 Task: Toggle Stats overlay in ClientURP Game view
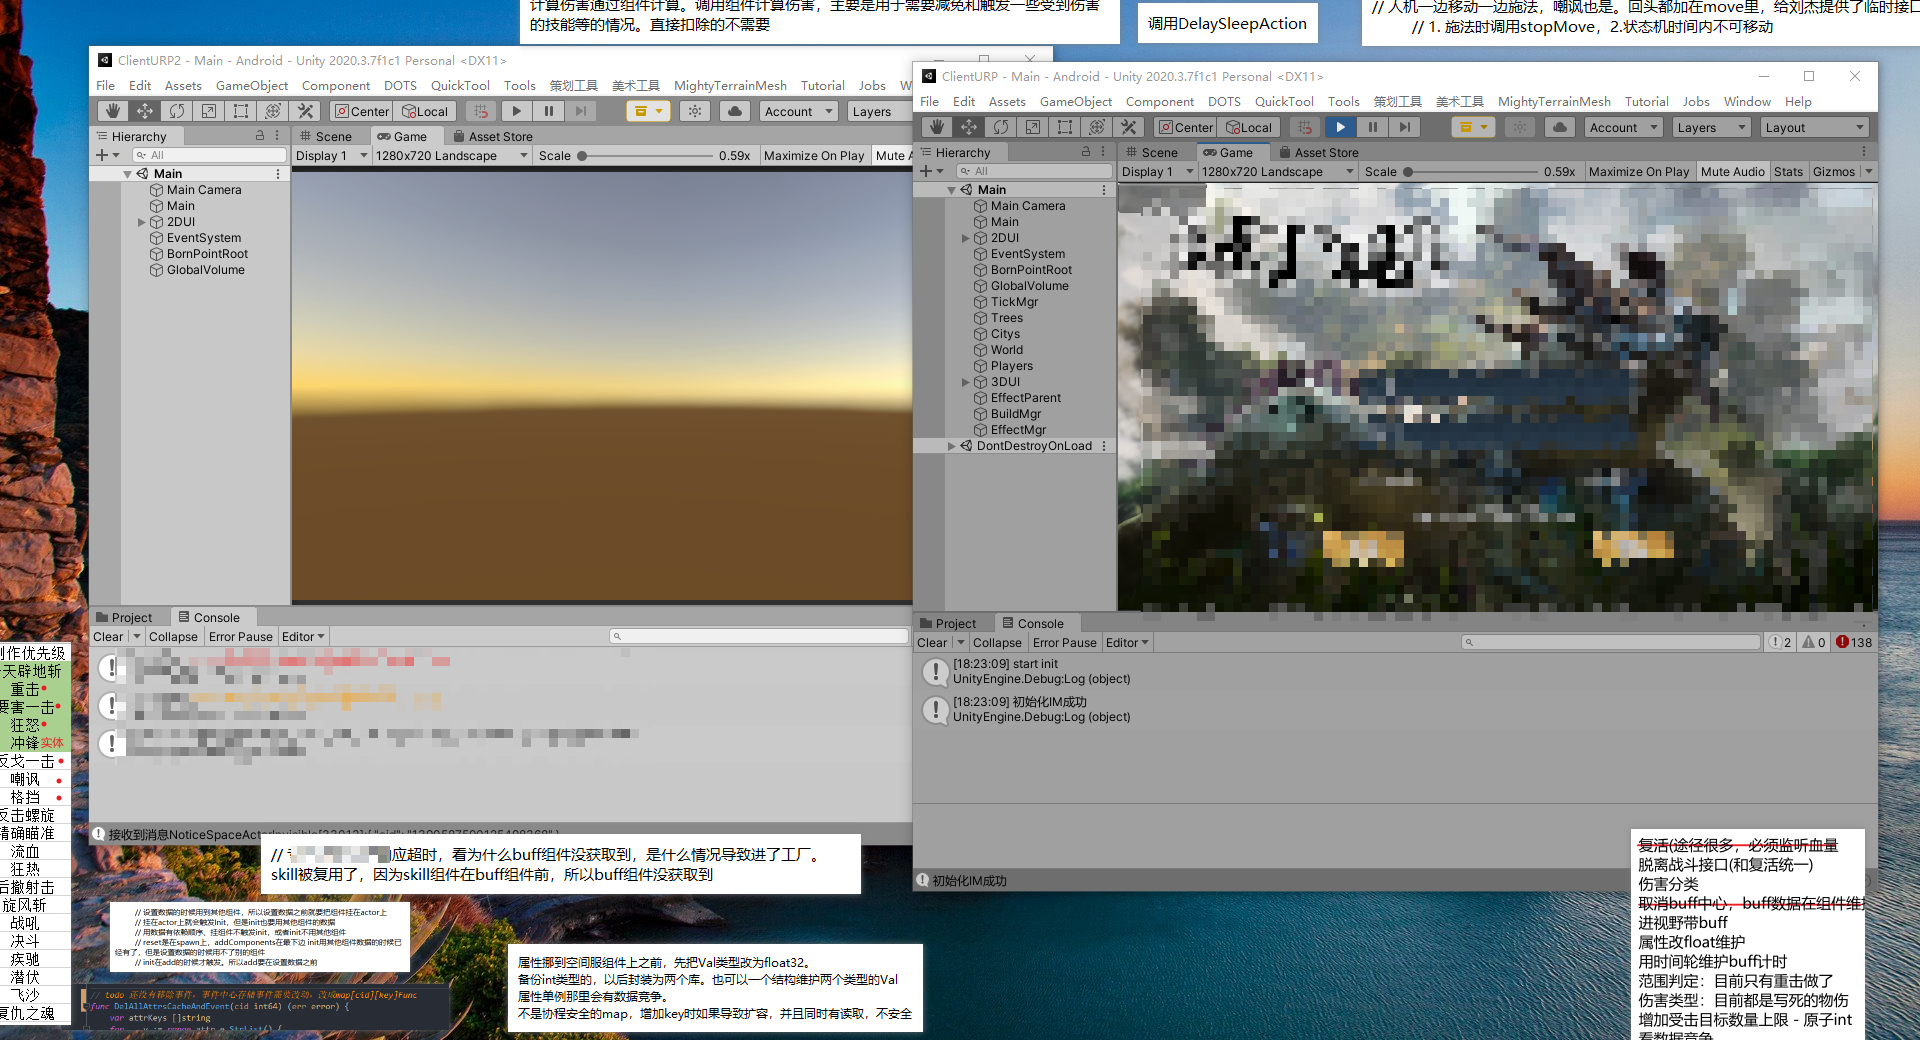pos(1788,172)
